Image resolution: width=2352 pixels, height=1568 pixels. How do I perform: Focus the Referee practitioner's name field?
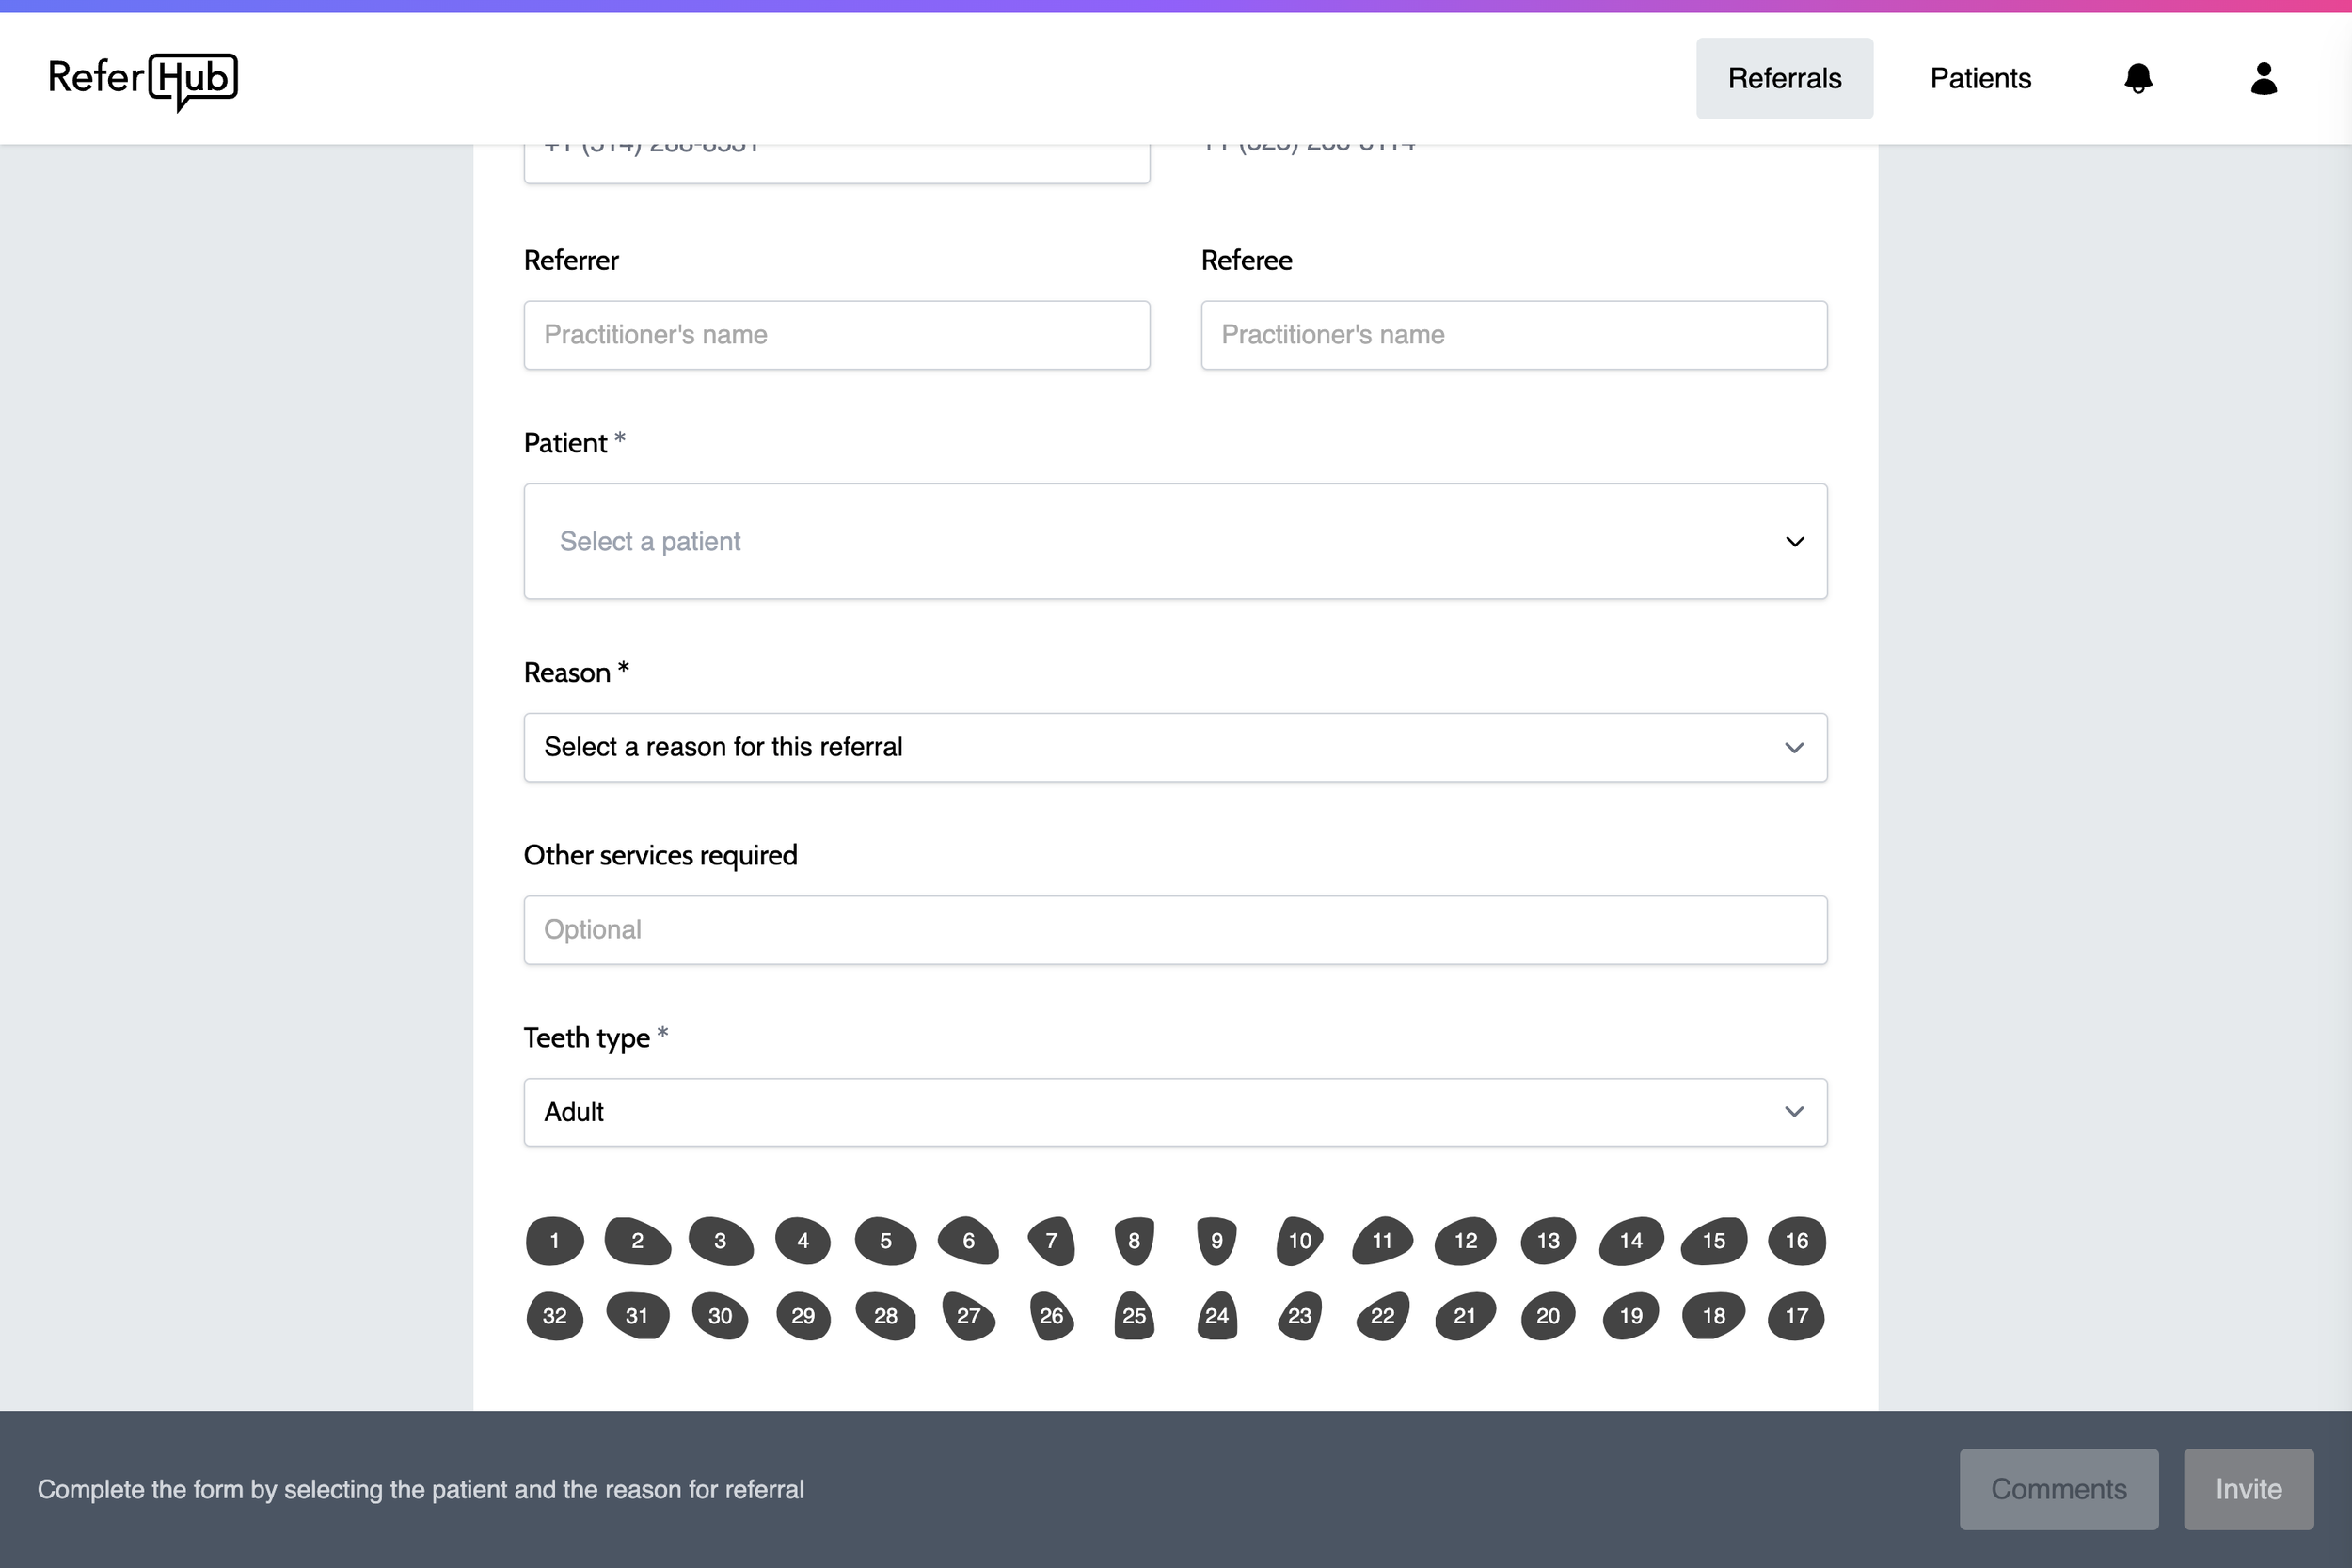coord(1514,336)
